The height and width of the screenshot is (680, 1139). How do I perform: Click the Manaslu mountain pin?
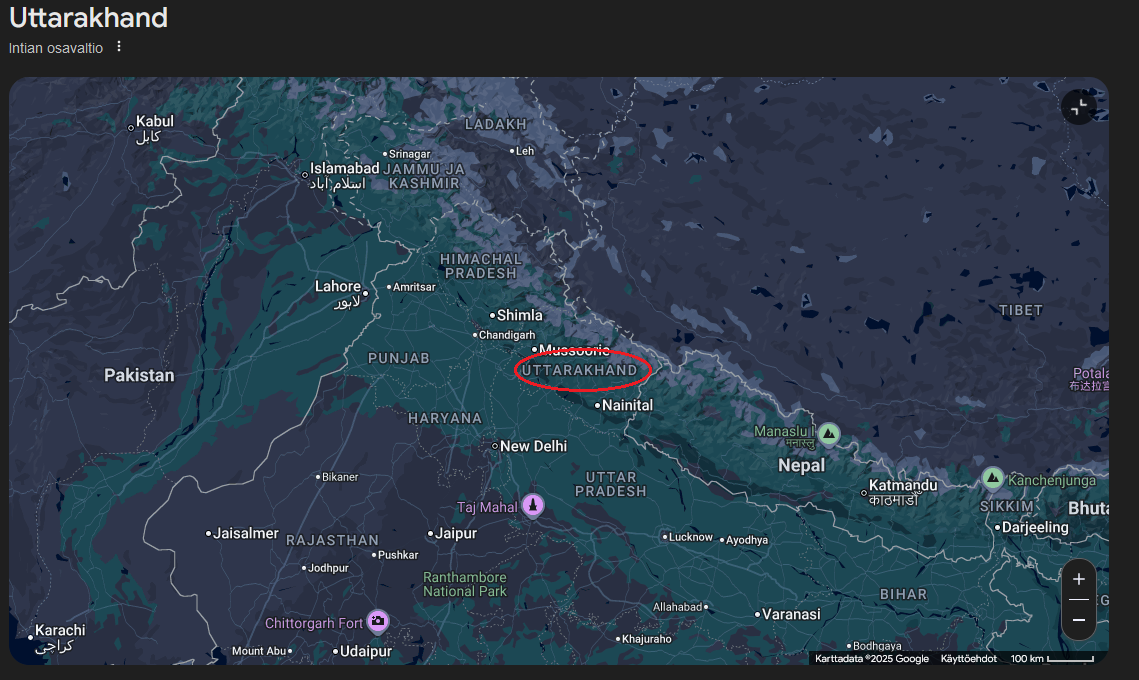[829, 434]
